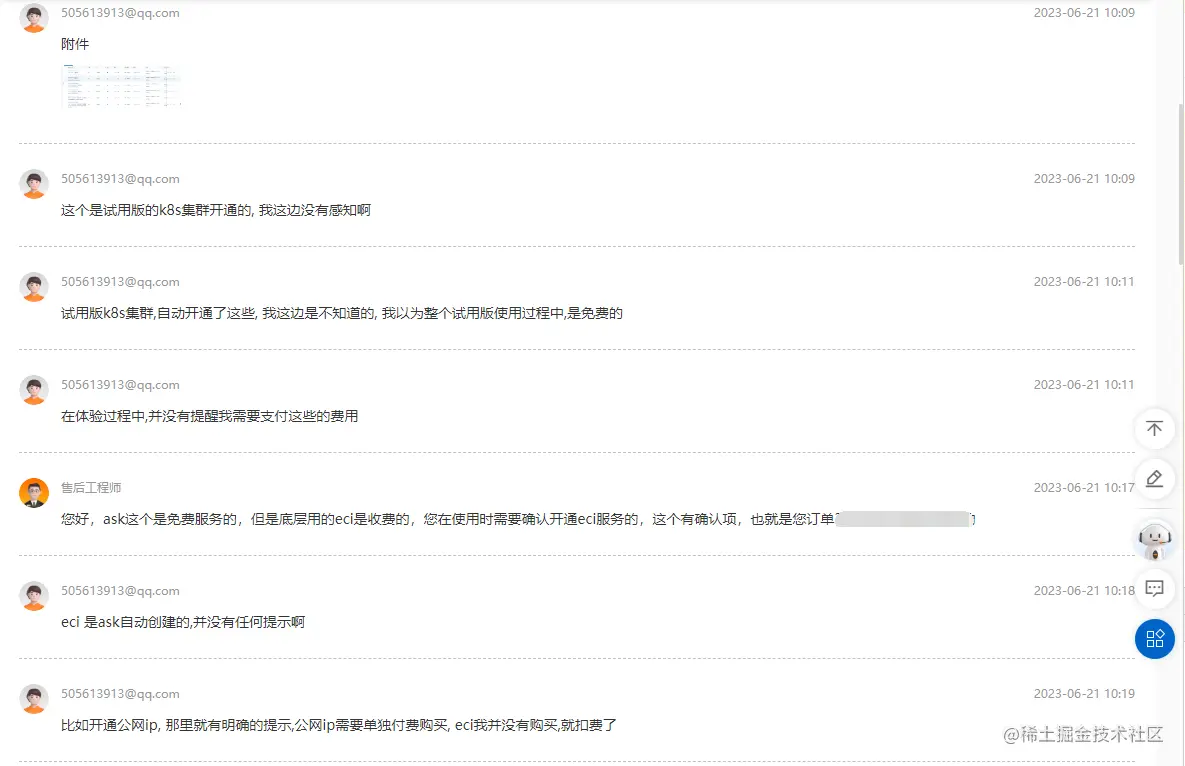Click avatar beside eci 是ask自动创建的 message
Viewport: 1185px width, 766px height.
coord(34,596)
